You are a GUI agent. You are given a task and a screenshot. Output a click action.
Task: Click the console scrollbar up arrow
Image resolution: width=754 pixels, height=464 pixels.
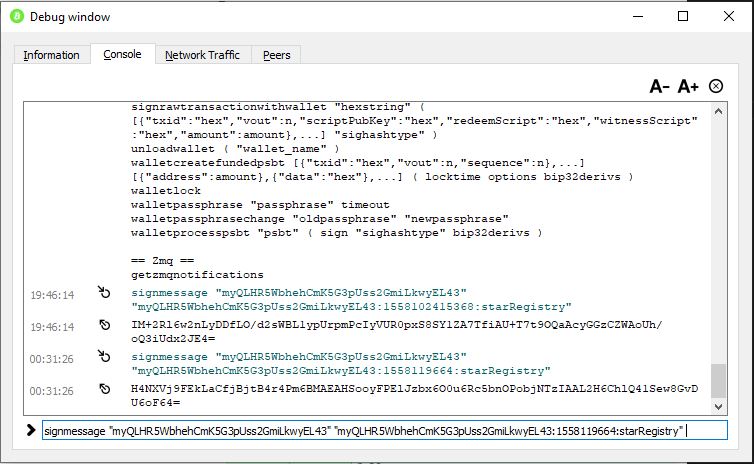pos(718,111)
